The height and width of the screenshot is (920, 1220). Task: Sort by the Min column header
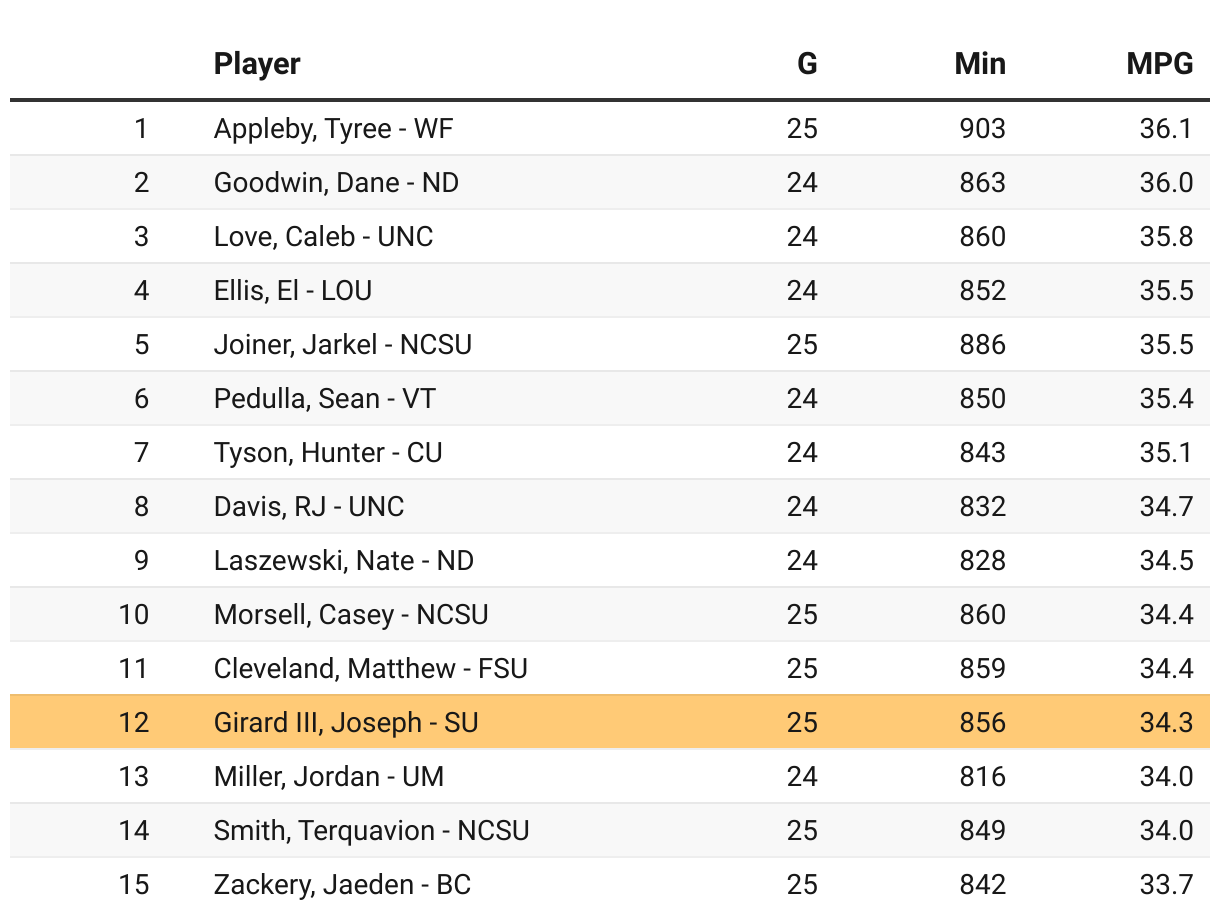click(x=979, y=64)
